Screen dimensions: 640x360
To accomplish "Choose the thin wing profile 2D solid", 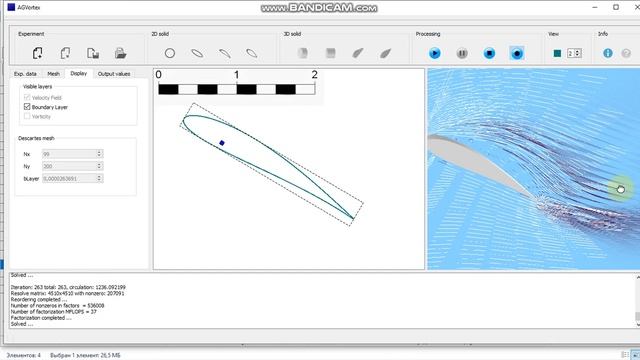I will click(x=224, y=53).
